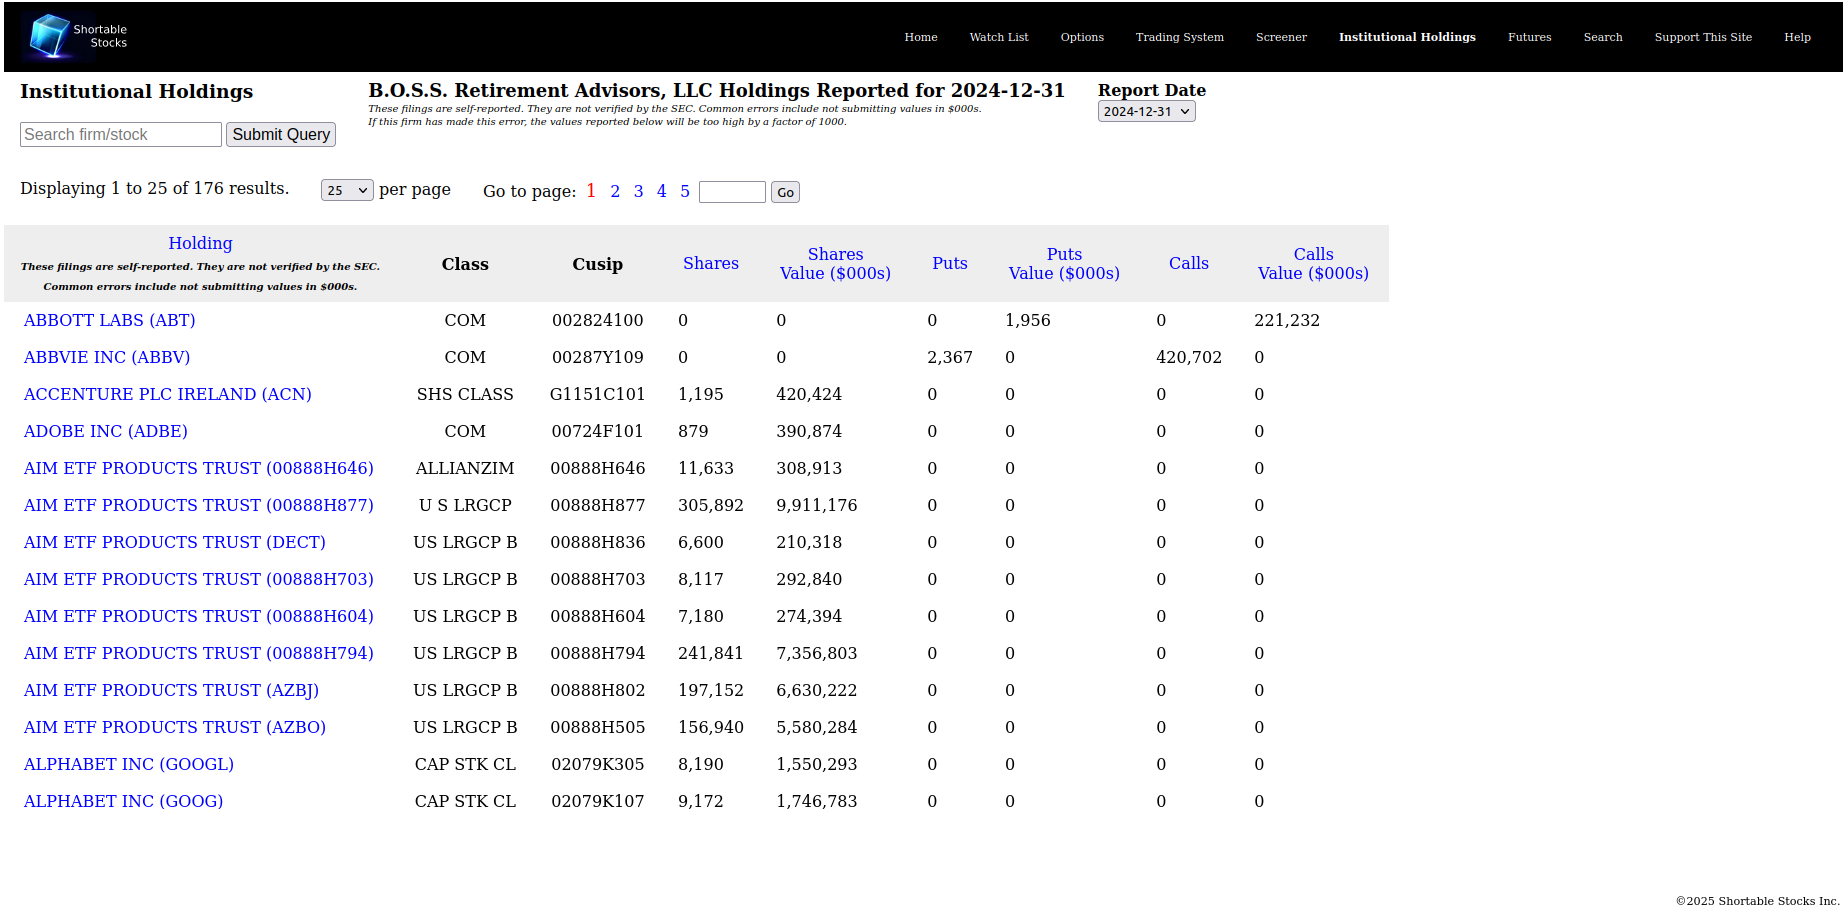Viewport: 1847px width, 906px height.
Task: Visit the Support This Site link
Action: point(1703,37)
